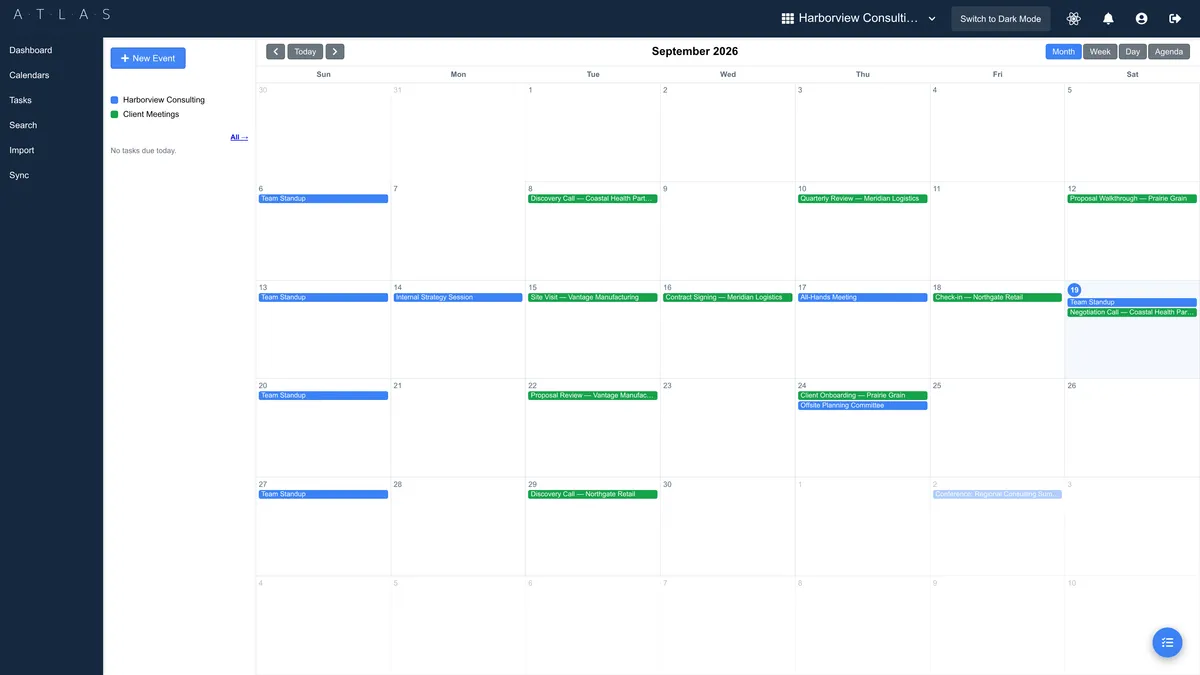Open Discovery Call — Coastal Health event

[593, 199]
